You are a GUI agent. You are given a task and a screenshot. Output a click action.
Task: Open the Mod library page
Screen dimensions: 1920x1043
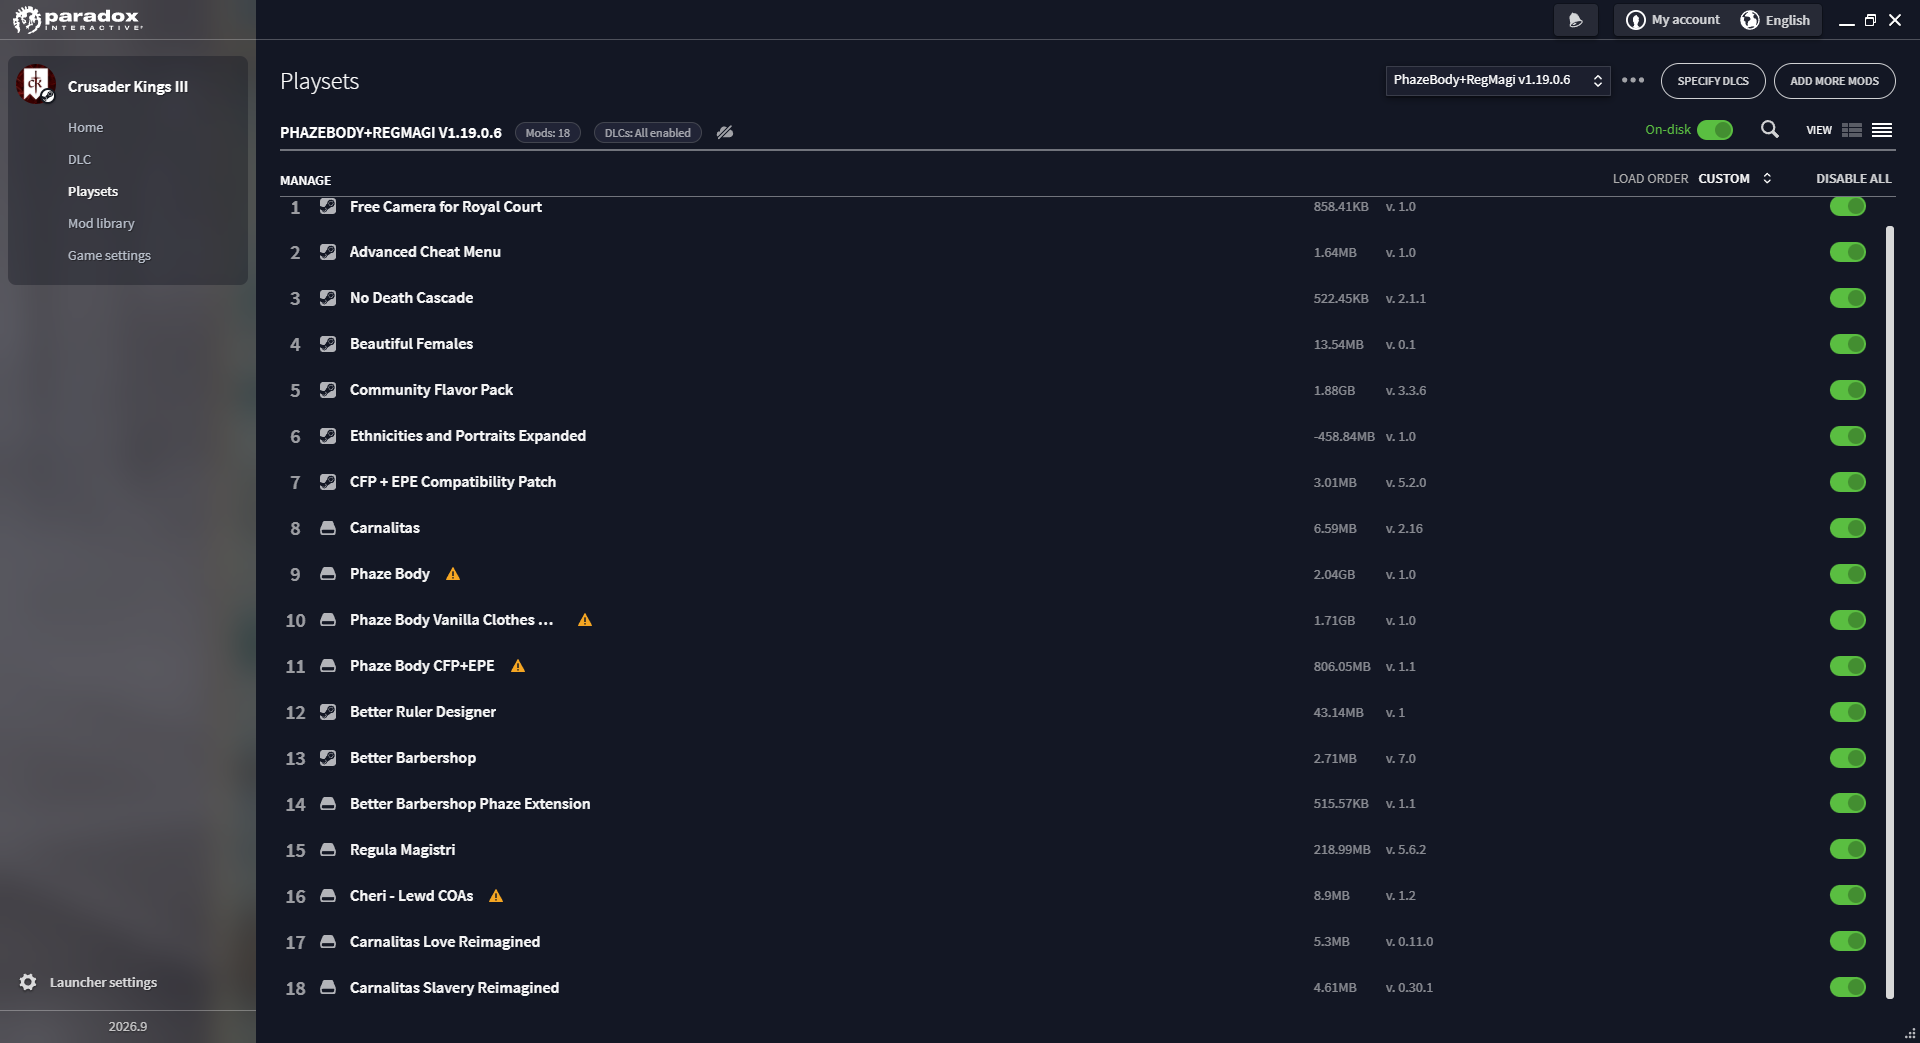101,223
